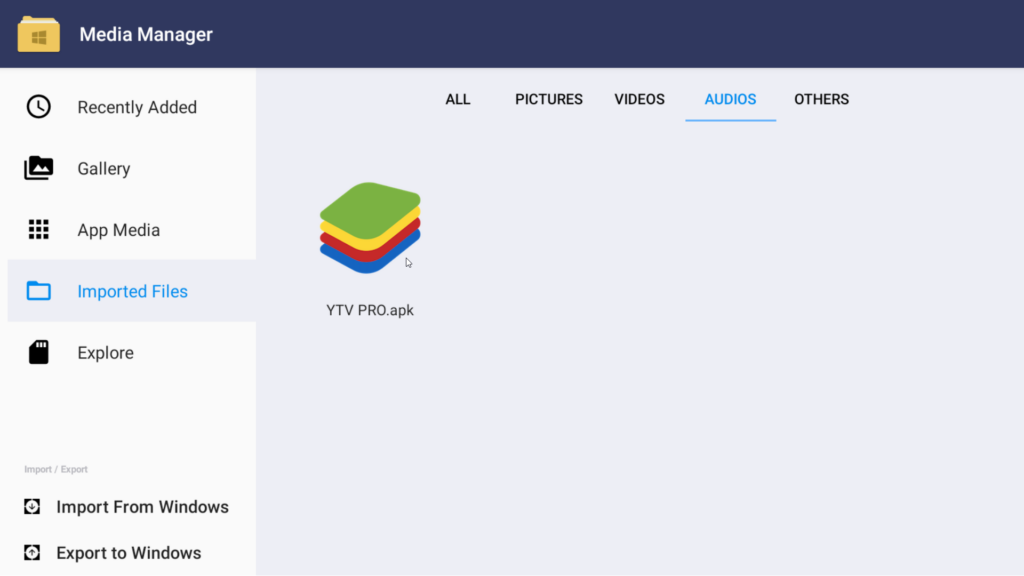Click Import From Windows text

[142, 507]
